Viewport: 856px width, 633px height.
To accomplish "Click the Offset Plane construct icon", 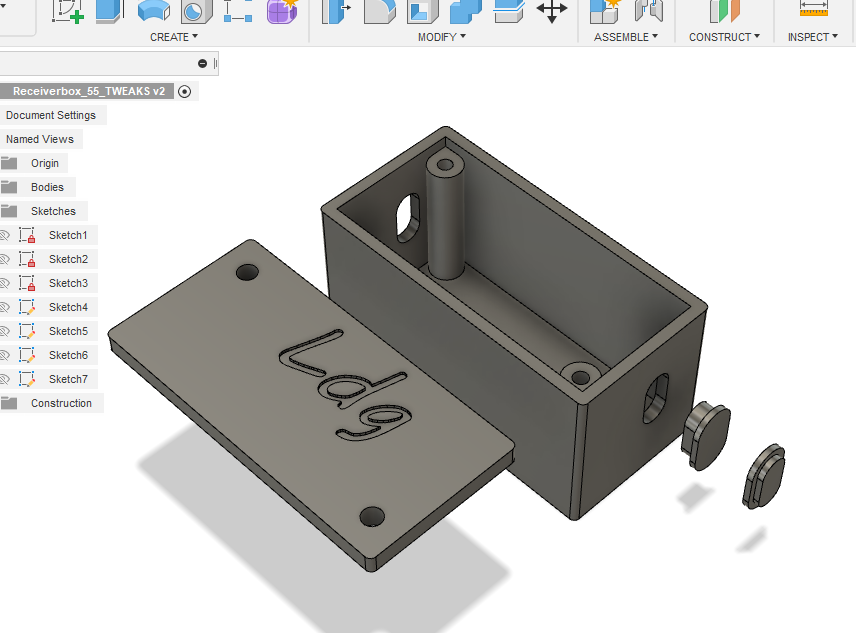I will coord(724,11).
